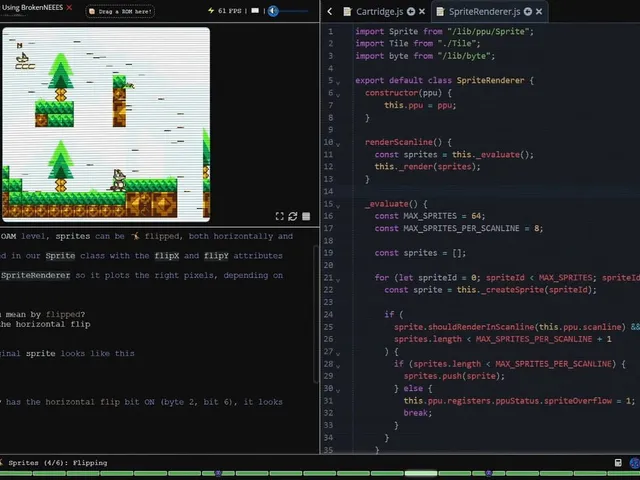The width and height of the screenshot is (640, 480).
Task: Click 'break;' on line 32
Action: pos(418,413)
